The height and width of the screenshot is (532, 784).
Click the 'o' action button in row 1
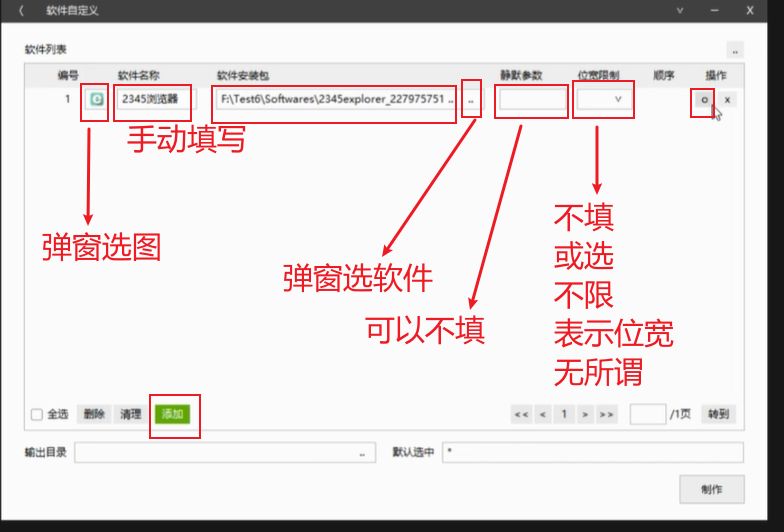click(x=704, y=100)
